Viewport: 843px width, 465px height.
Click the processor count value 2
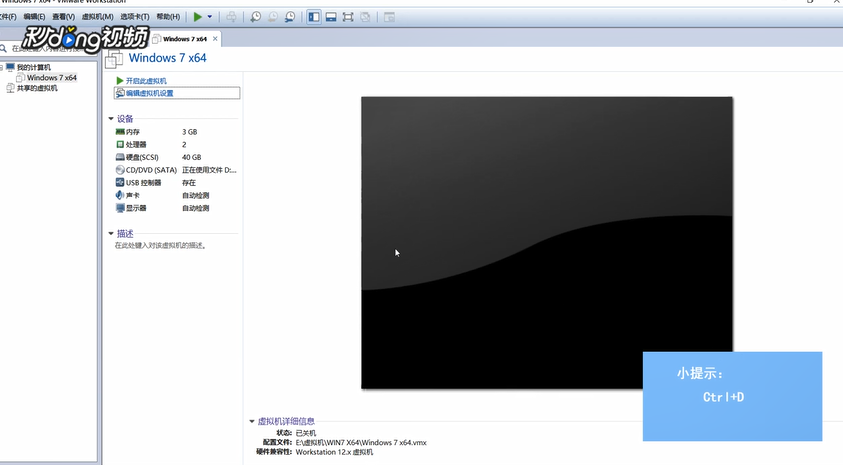click(184, 145)
